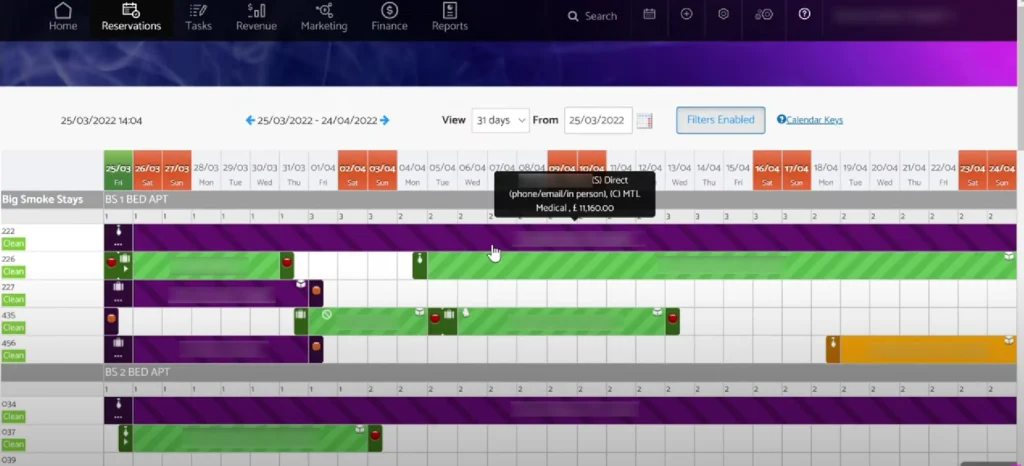Toggle Clean status for room 435

[14, 327]
